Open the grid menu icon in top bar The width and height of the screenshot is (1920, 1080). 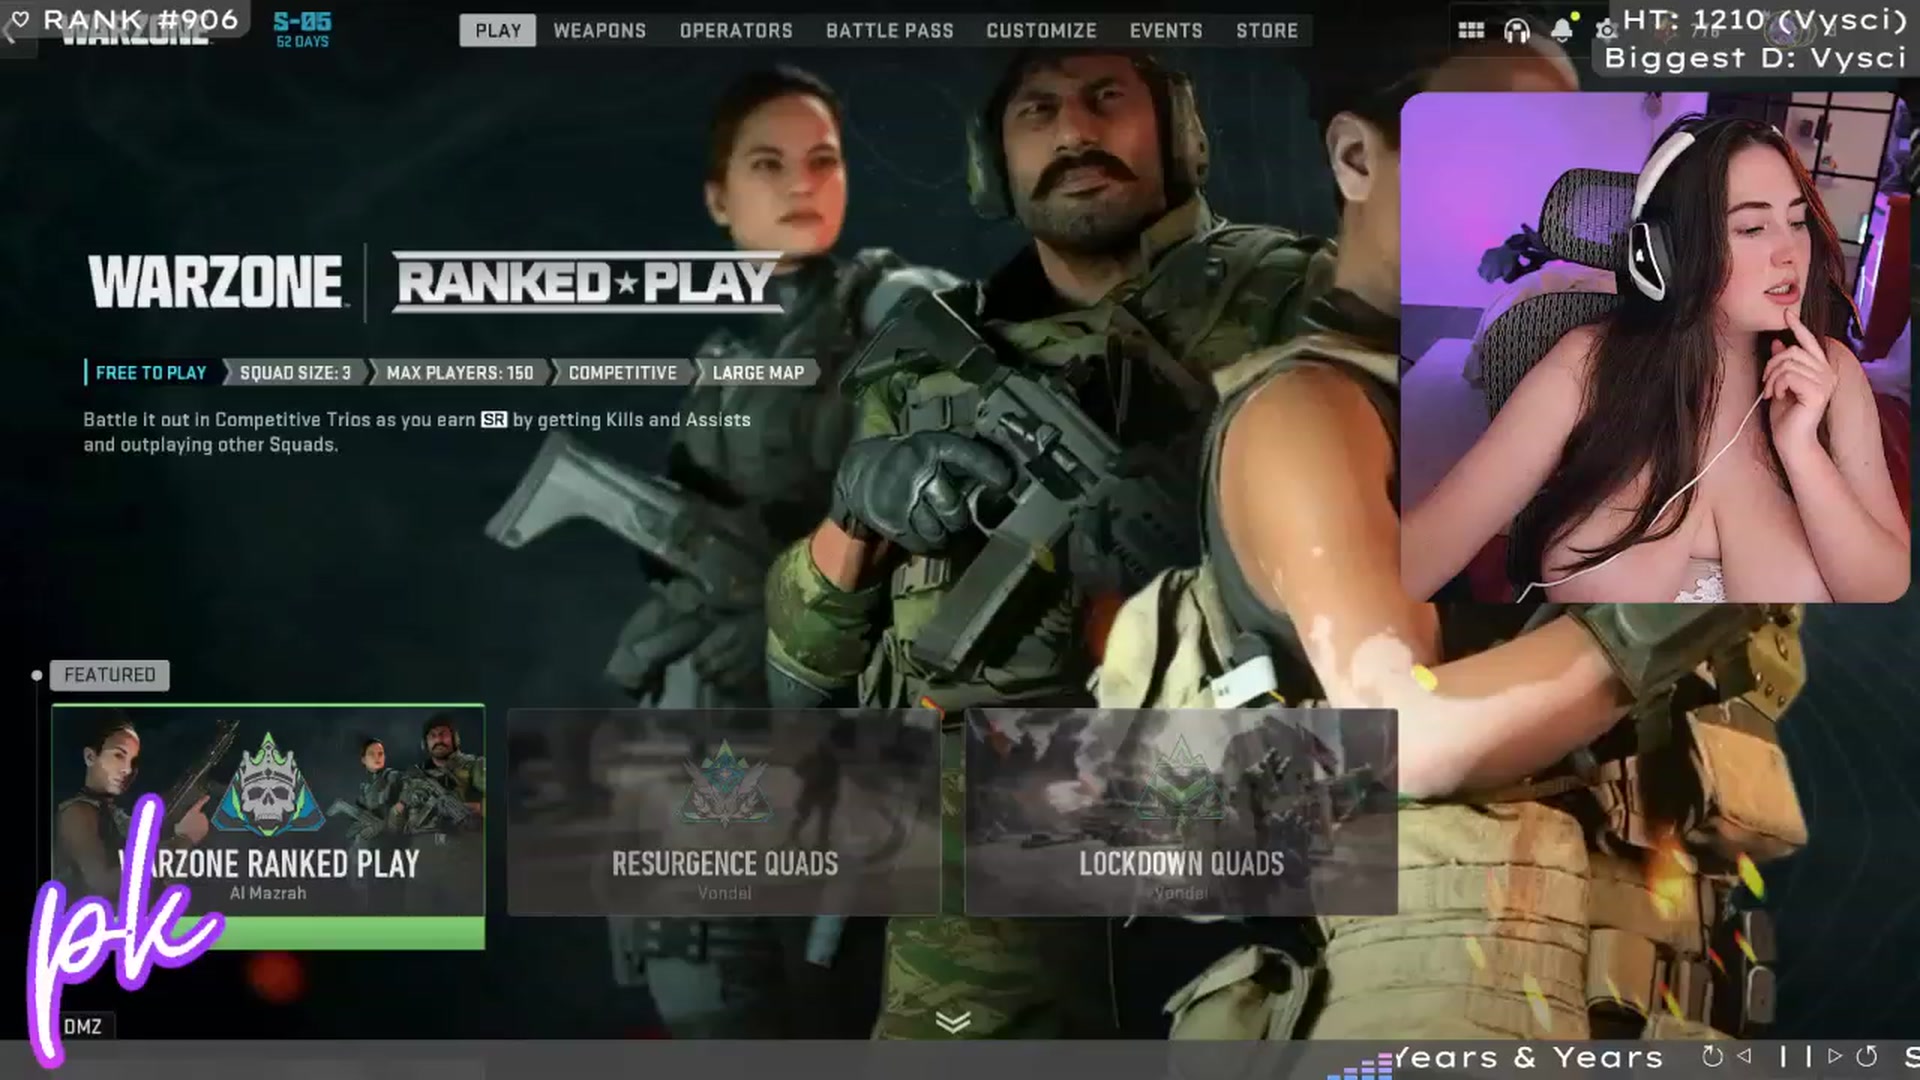coord(1471,31)
